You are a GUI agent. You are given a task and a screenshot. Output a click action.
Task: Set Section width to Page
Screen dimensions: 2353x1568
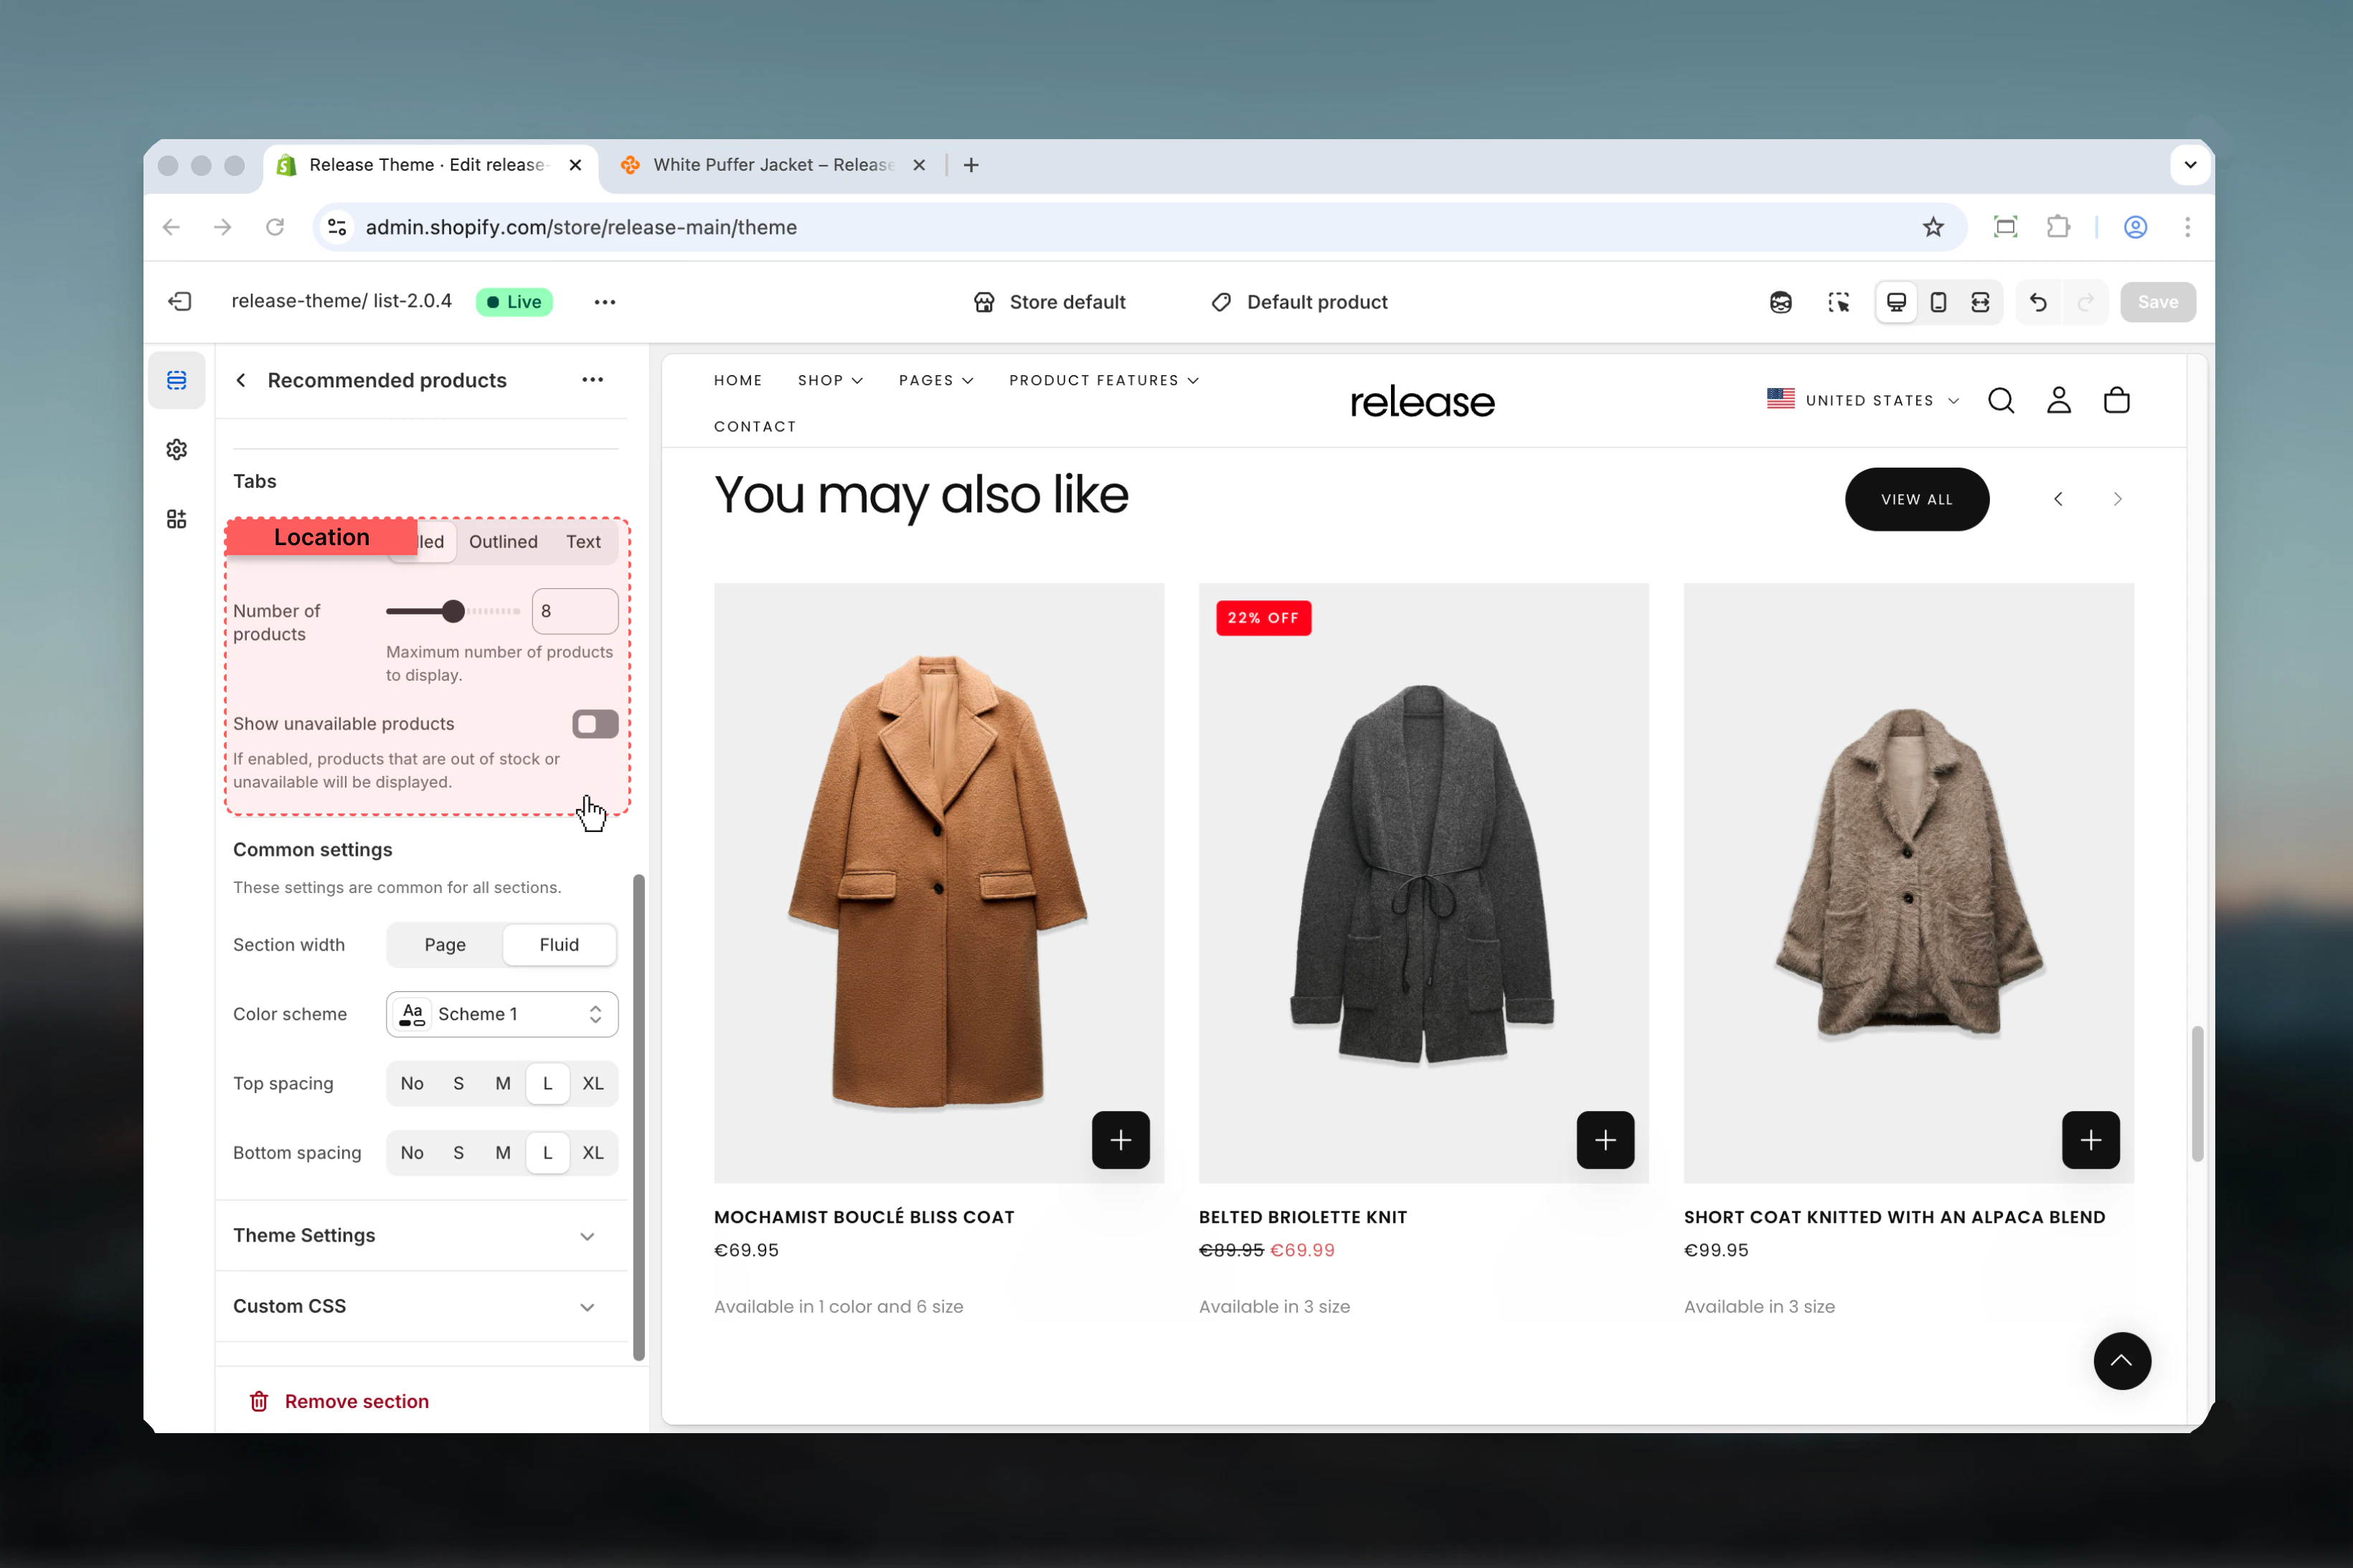coord(445,945)
